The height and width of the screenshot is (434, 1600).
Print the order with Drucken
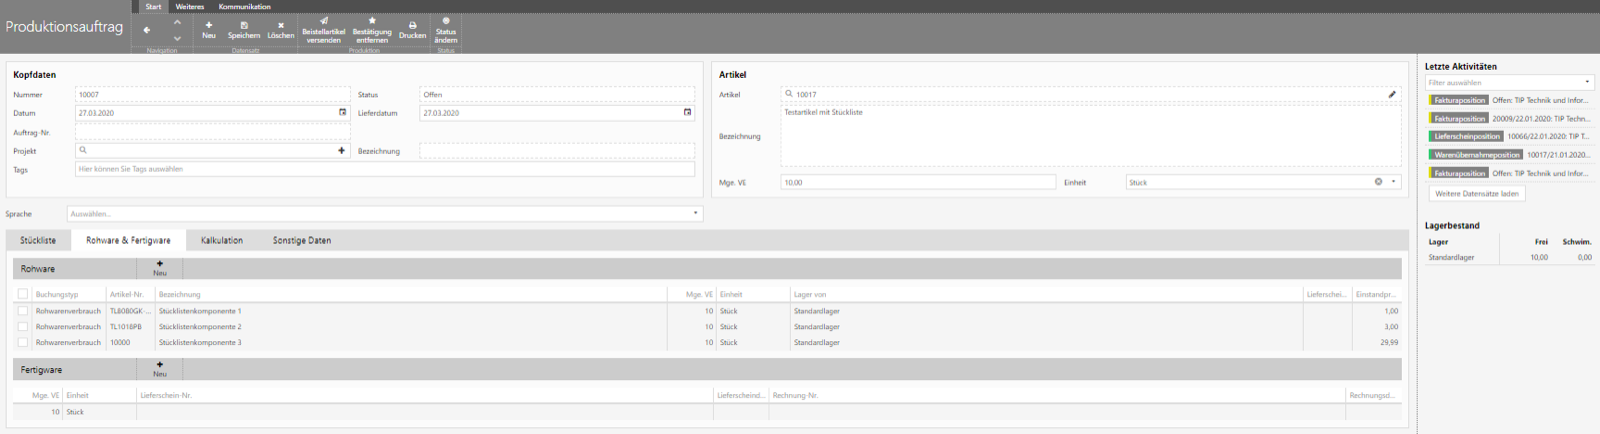tap(413, 30)
